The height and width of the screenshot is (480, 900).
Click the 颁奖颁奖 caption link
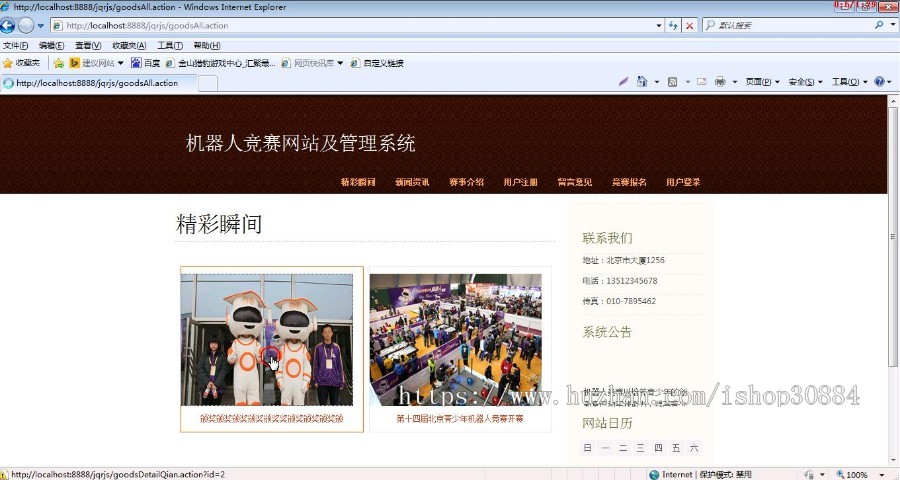[271, 419]
